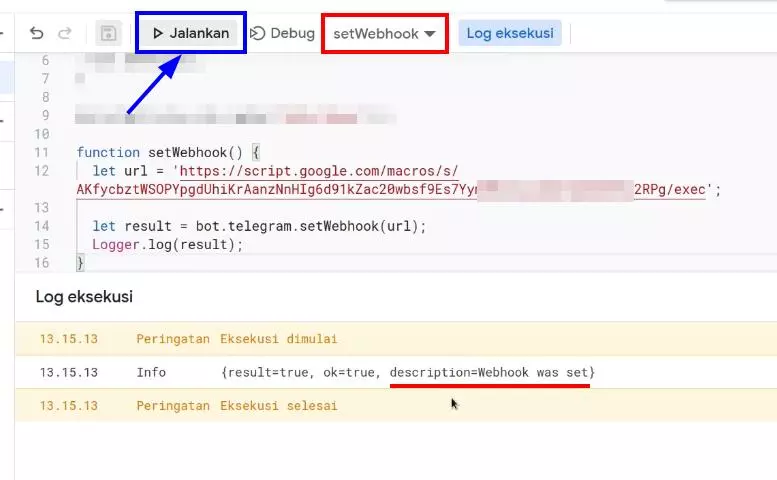This screenshot has height=480, width=777.
Task: Click the closing brace on line 16
Action: point(80,262)
